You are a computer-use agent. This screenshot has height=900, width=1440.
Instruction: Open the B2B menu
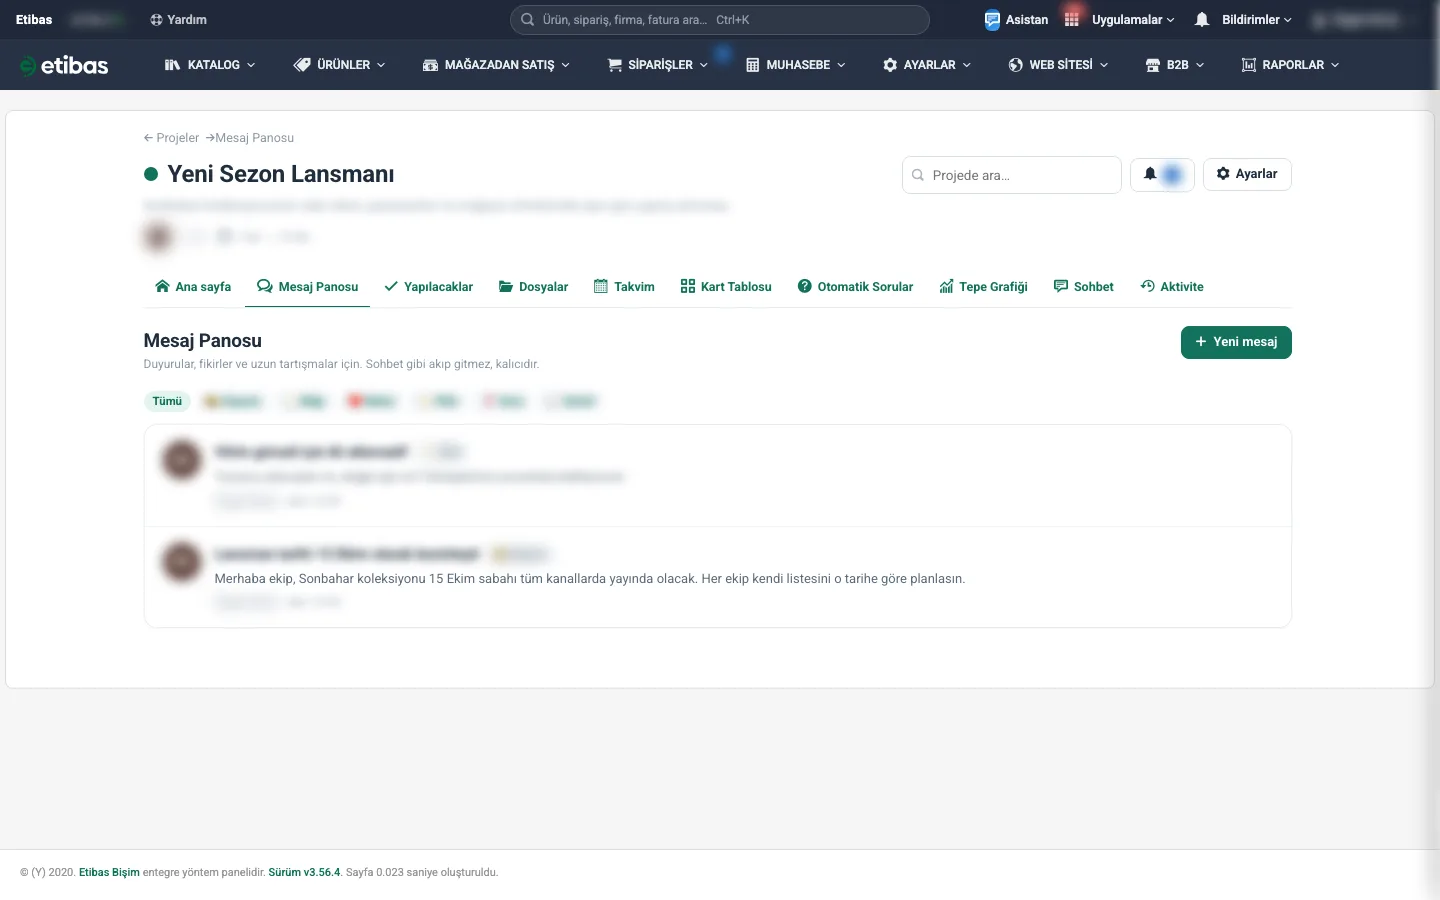coord(1174,65)
